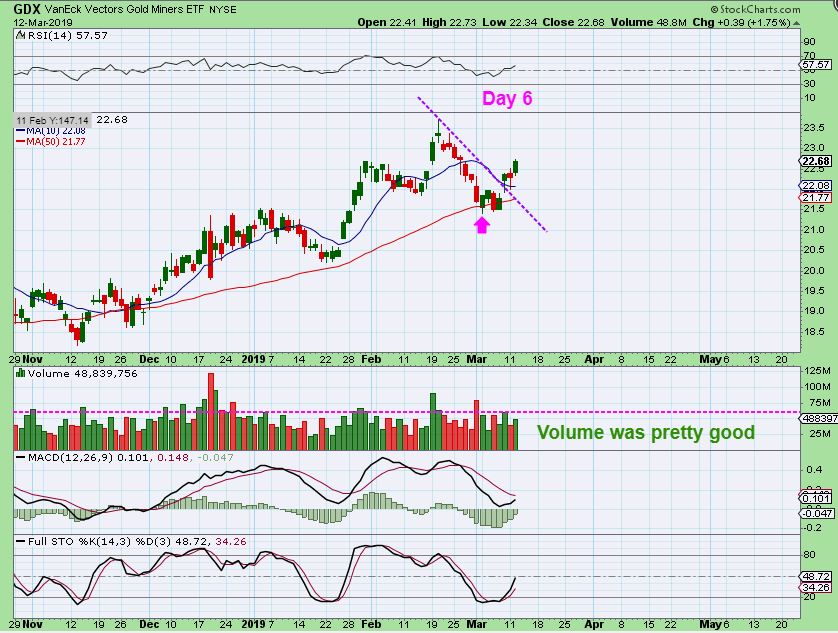The width and height of the screenshot is (838, 633).
Task: Select the GDX ticker symbol
Action: (27, 9)
